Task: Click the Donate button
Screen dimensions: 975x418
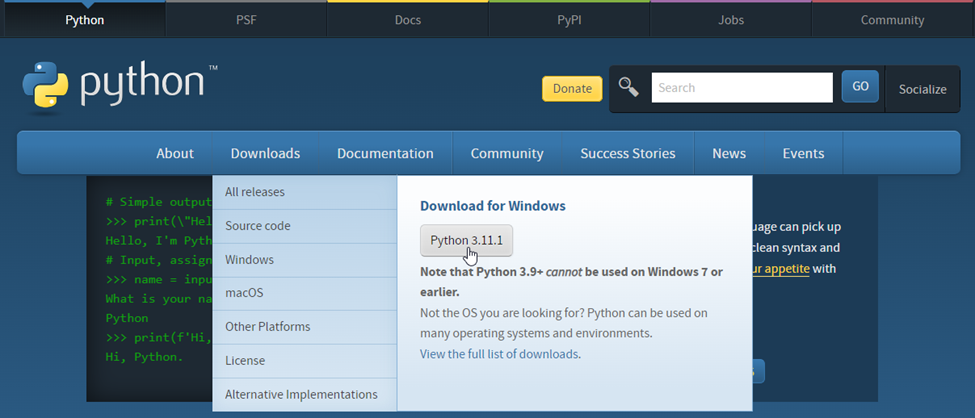Action: click(572, 88)
